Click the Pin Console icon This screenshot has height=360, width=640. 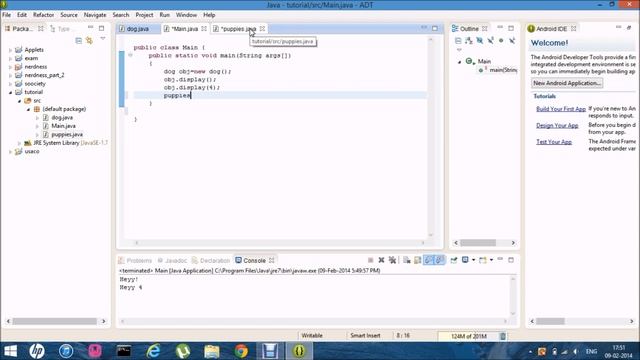453,260
